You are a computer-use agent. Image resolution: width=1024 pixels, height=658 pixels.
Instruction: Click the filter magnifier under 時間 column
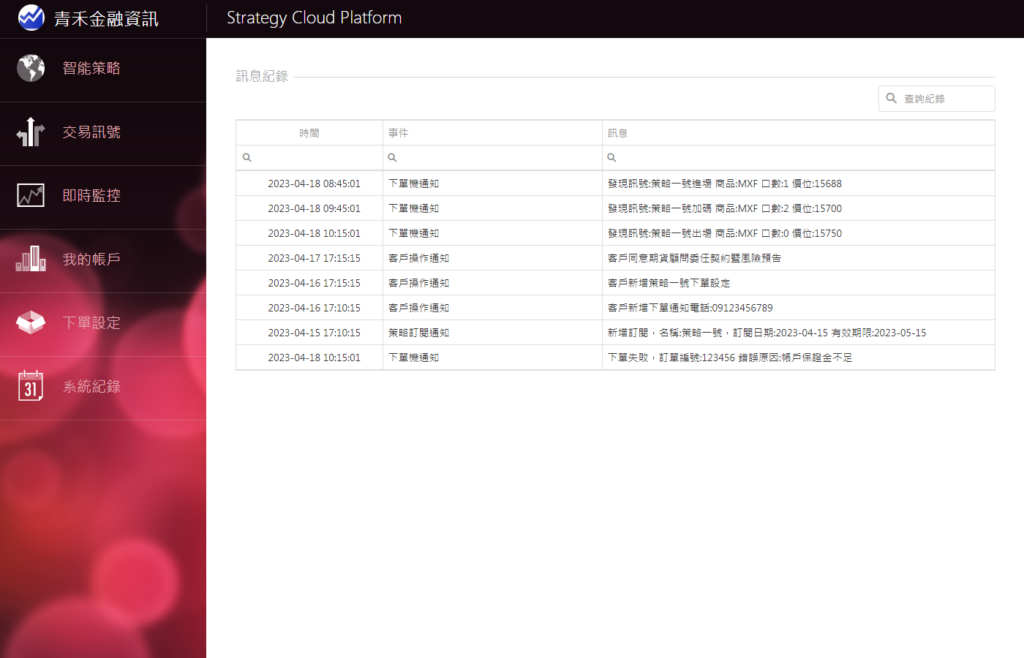(247, 157)
